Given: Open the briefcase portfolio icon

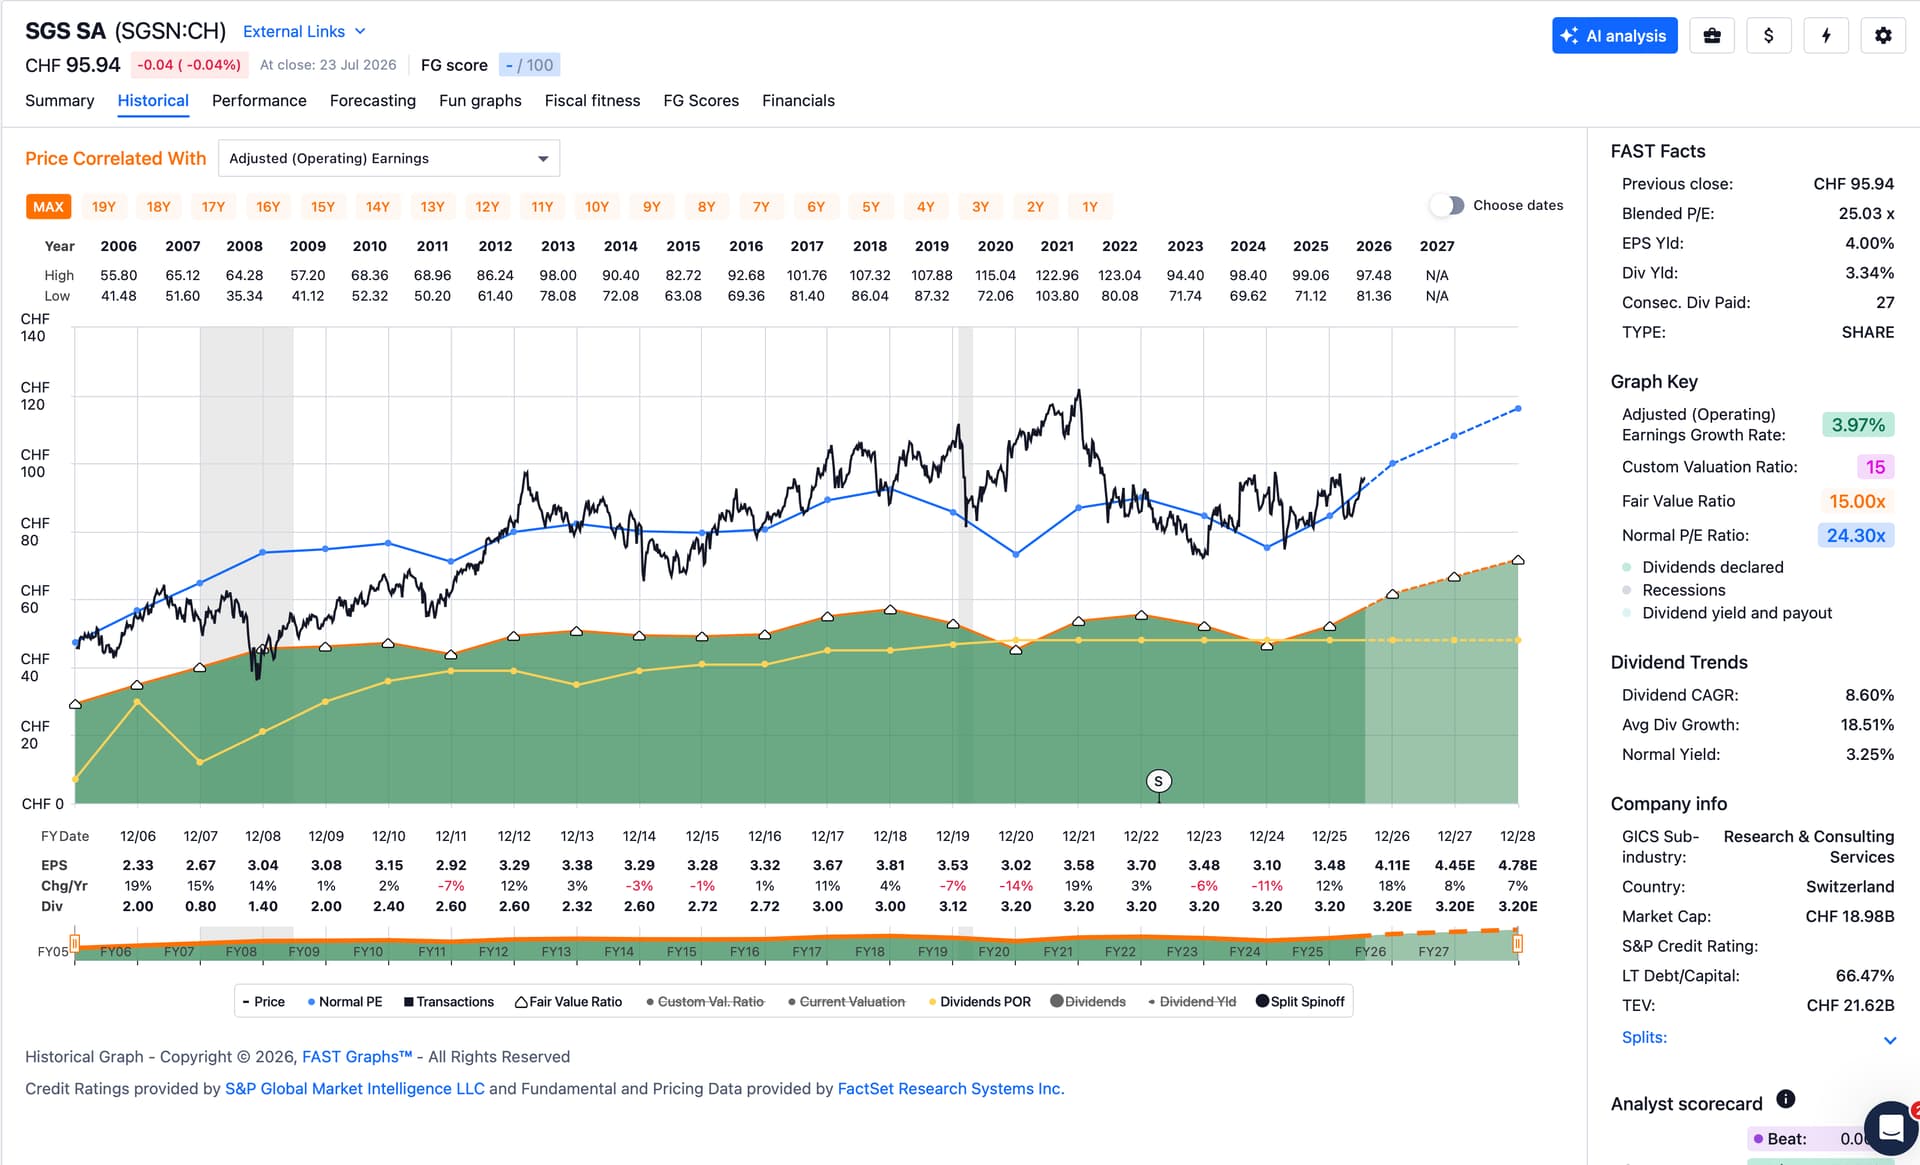Looking at the screenshot, I should (x=1712, y=36).
